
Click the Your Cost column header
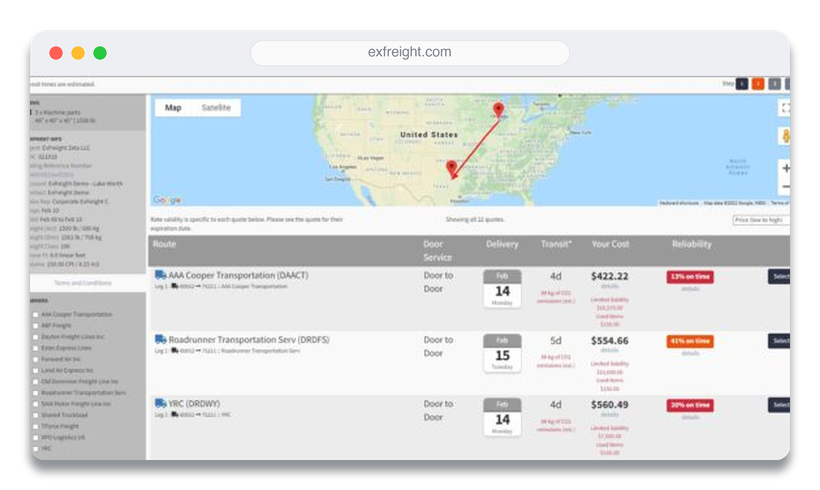[610, 244]
